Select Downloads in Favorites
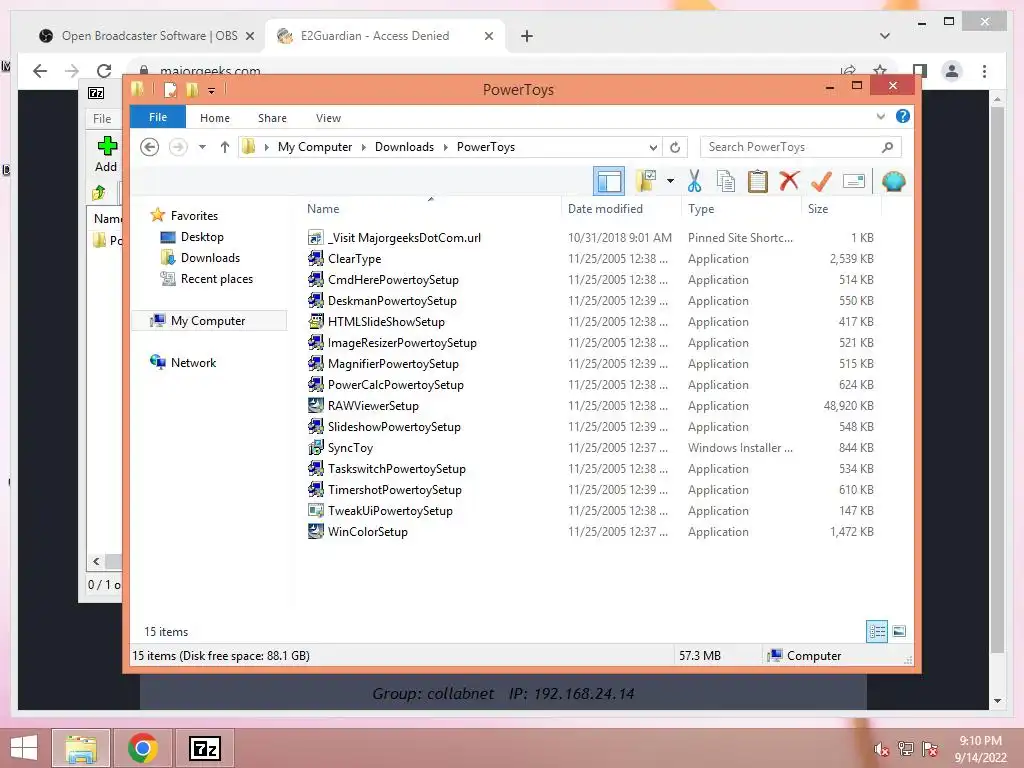The image size is (1024, 768). pos(210,258)
